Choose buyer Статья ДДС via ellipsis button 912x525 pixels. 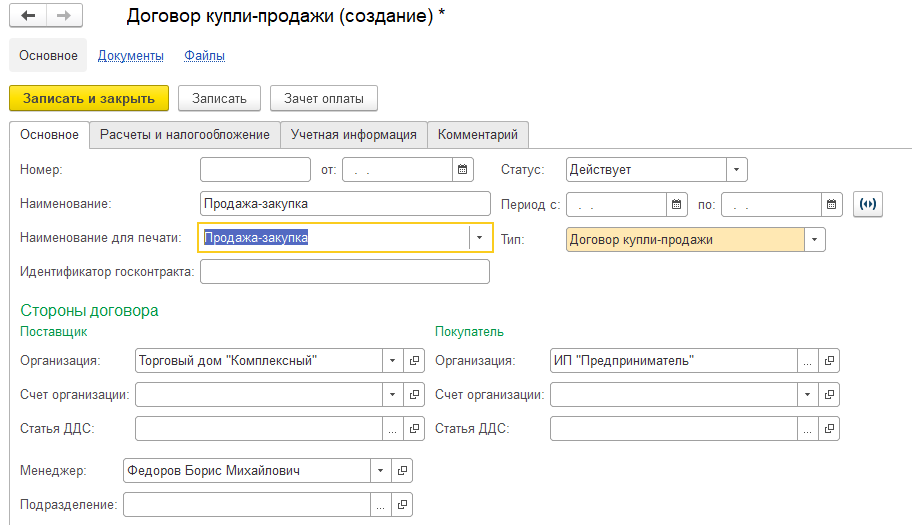(807, 429)
